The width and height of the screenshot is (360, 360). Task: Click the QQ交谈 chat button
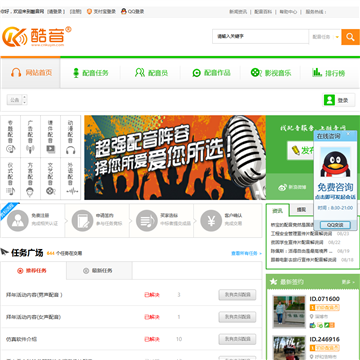coord(335,225)
